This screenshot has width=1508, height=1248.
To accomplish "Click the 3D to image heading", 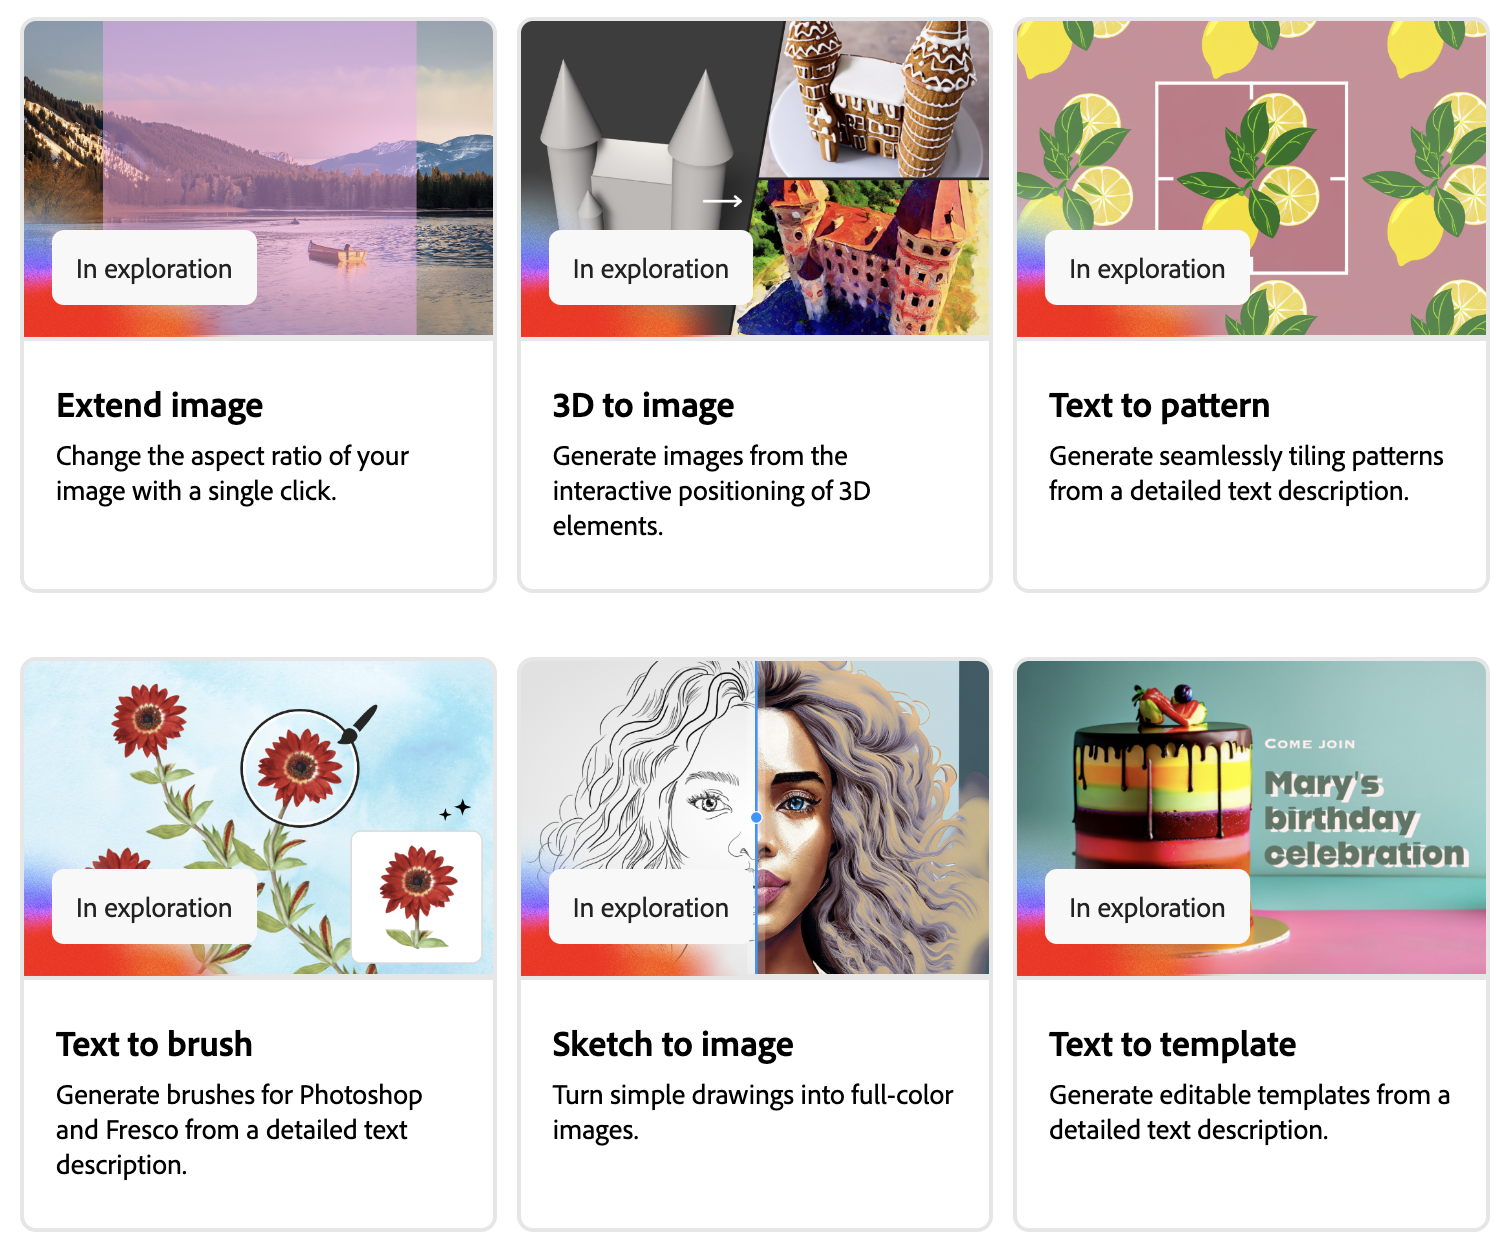I will [643, 405].
